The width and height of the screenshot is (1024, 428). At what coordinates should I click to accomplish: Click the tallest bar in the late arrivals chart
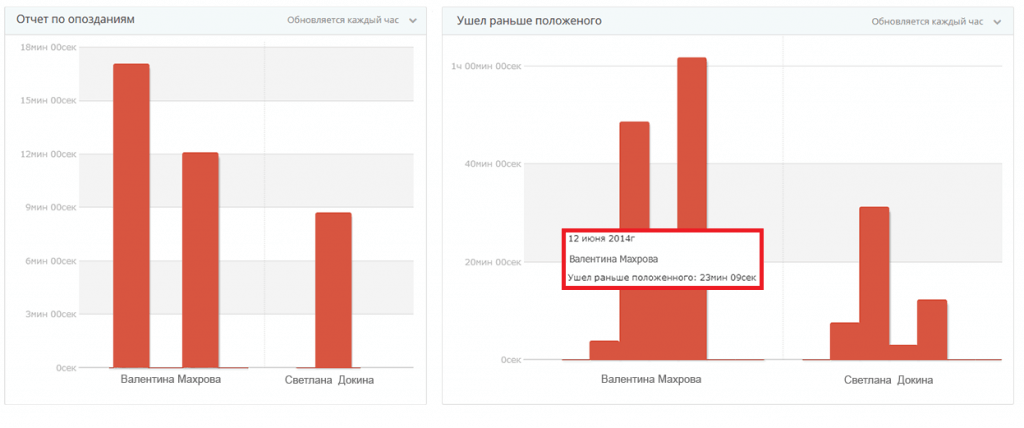coord(130,215)
